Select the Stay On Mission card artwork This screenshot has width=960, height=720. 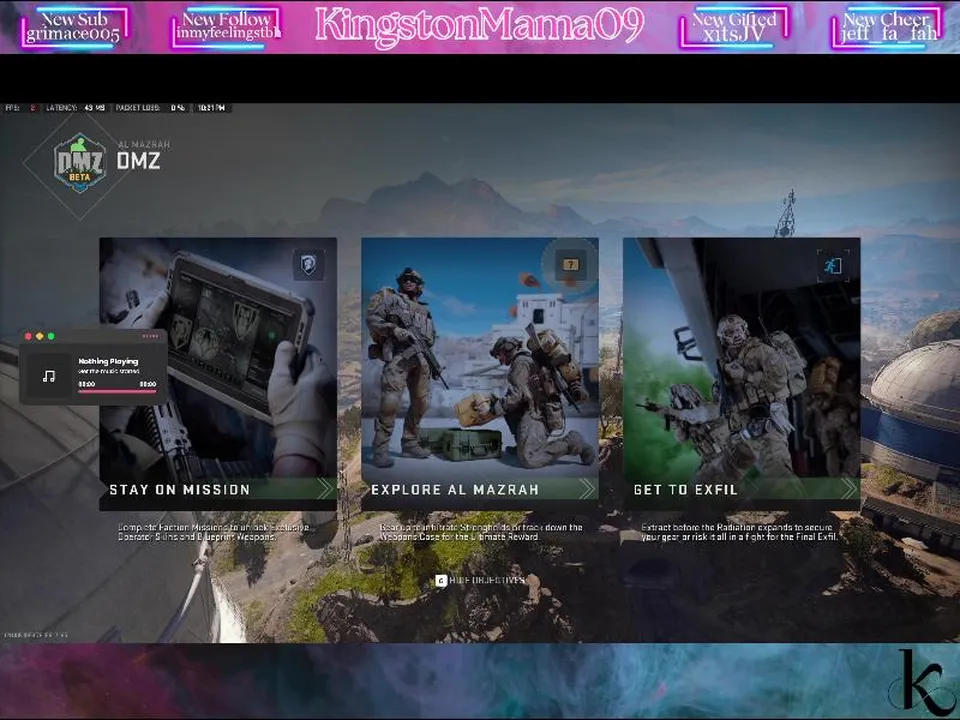coord(218,358)
